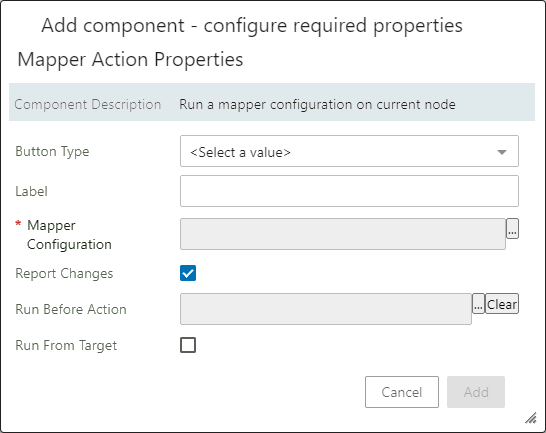Enable the Run From Target checkbox
The image size is (546, 433).
188,345
